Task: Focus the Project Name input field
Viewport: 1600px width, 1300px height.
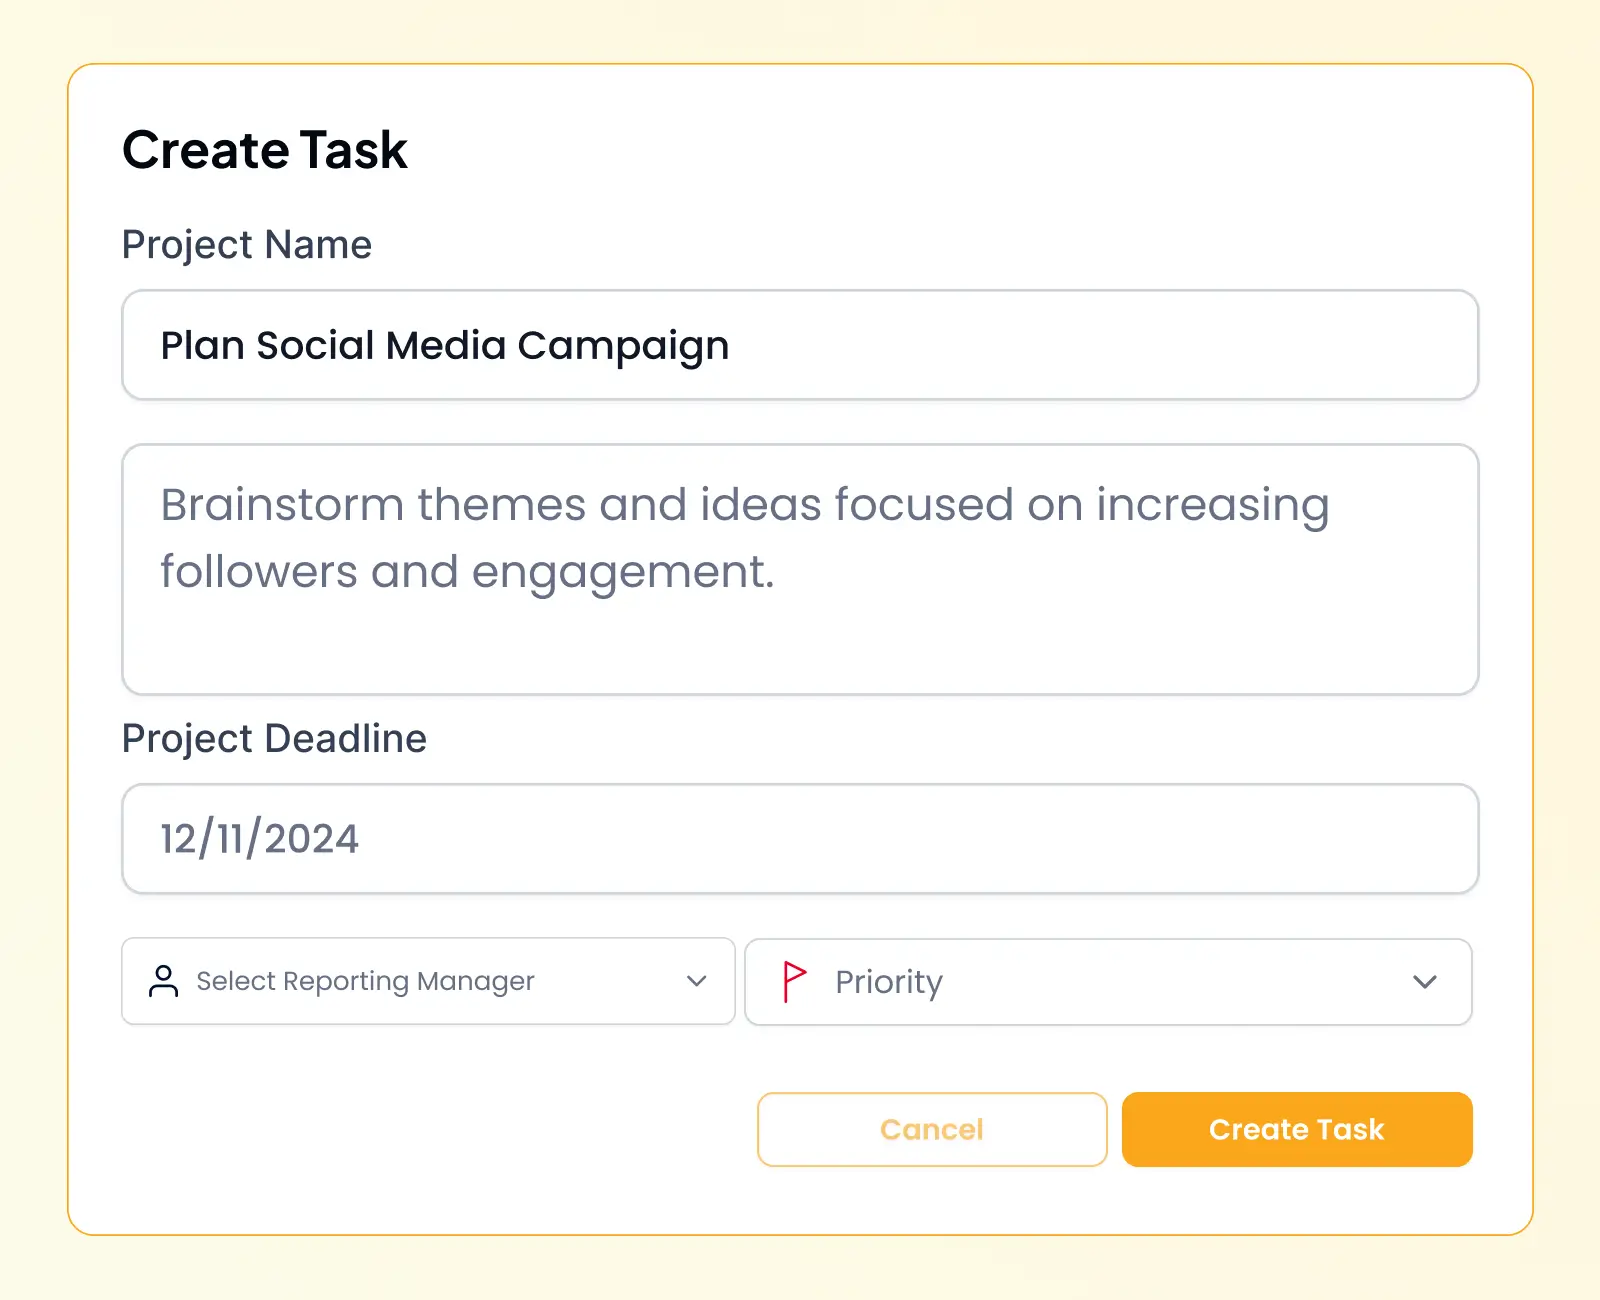Action: [x=800, y=345]
